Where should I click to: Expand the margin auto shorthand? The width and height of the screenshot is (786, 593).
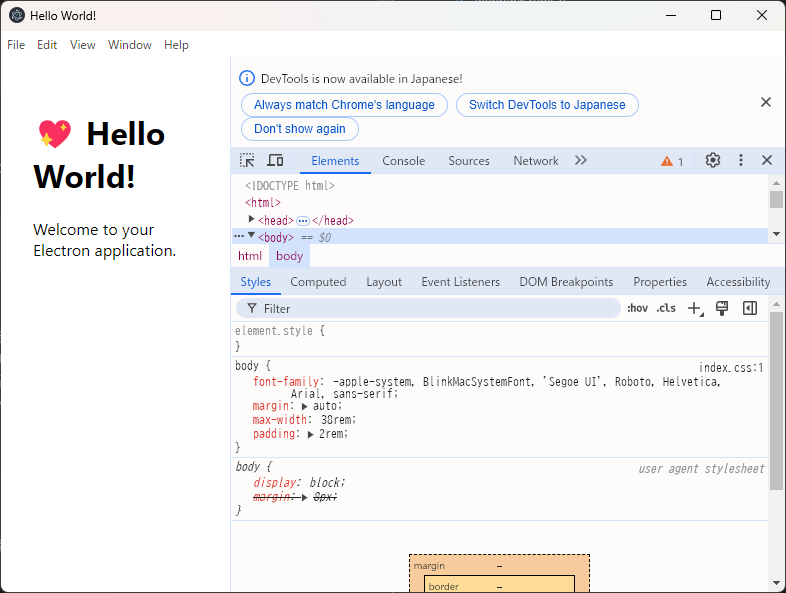tap(304, 407)
